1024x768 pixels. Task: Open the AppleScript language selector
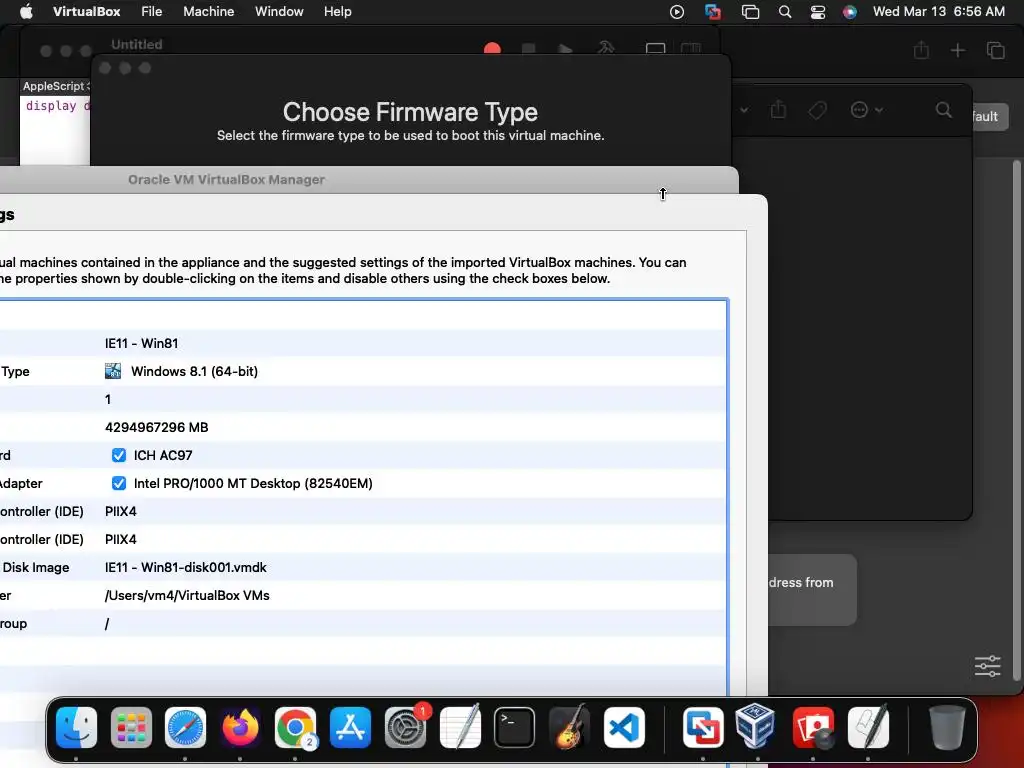click(x=56, y=86)
